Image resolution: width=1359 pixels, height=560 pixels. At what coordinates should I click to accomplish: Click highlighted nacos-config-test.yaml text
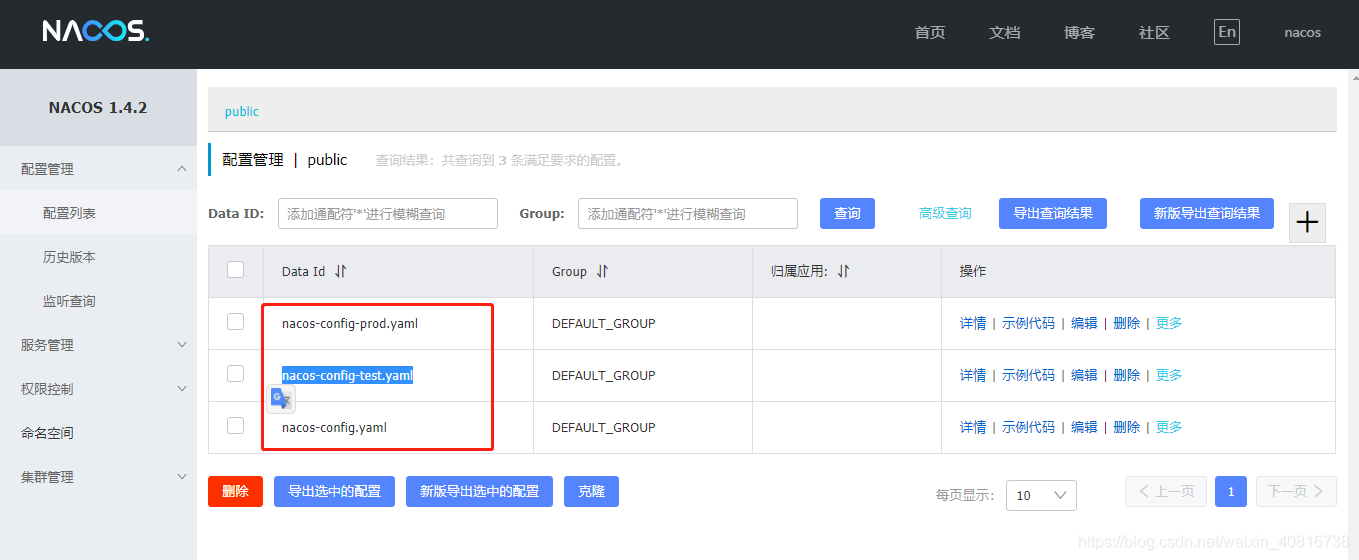(347, 375)
